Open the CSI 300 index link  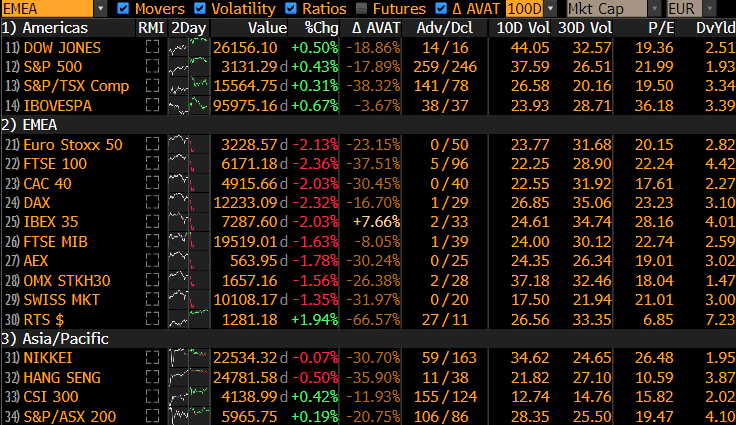pos(51,397)
